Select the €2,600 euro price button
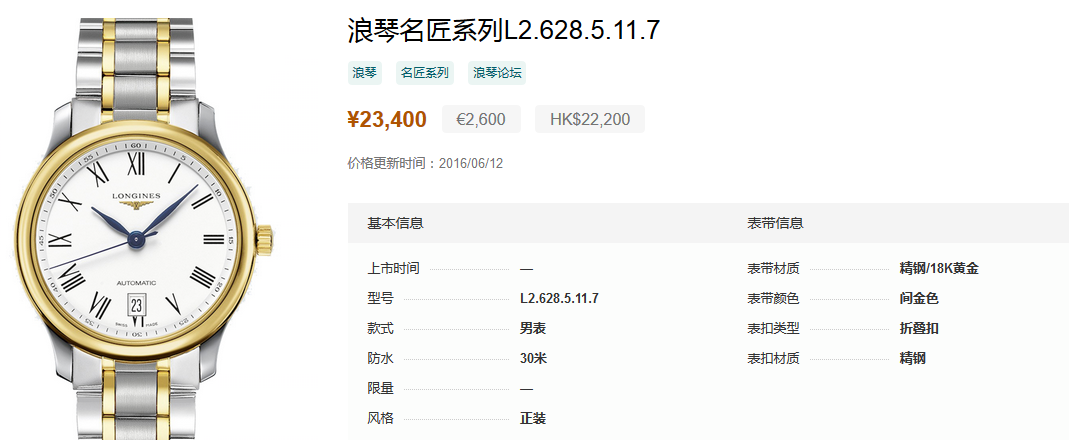The image size is (1069, 440). pos(481,119)
